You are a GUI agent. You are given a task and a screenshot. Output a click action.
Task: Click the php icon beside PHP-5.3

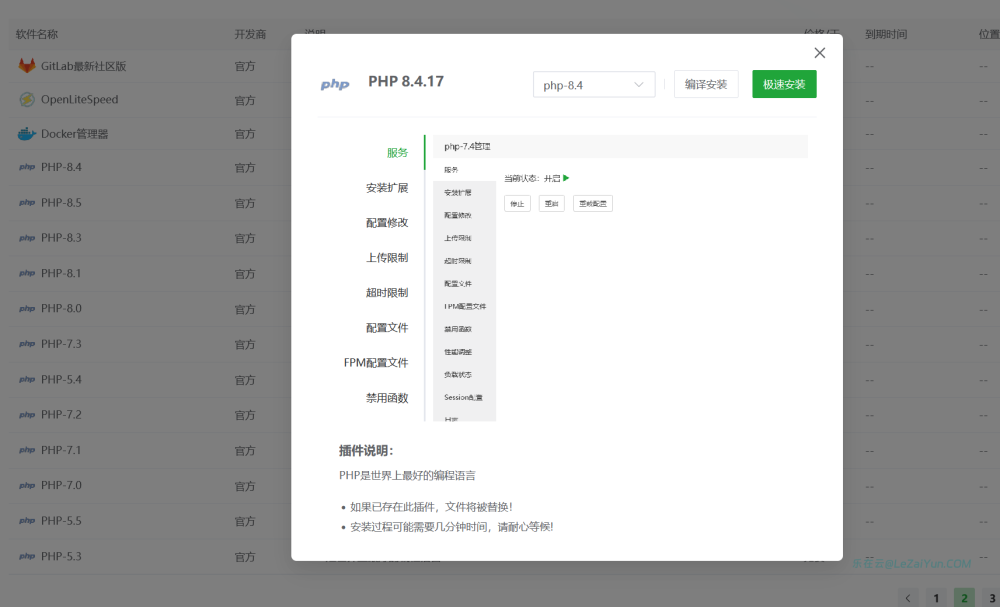27,556
